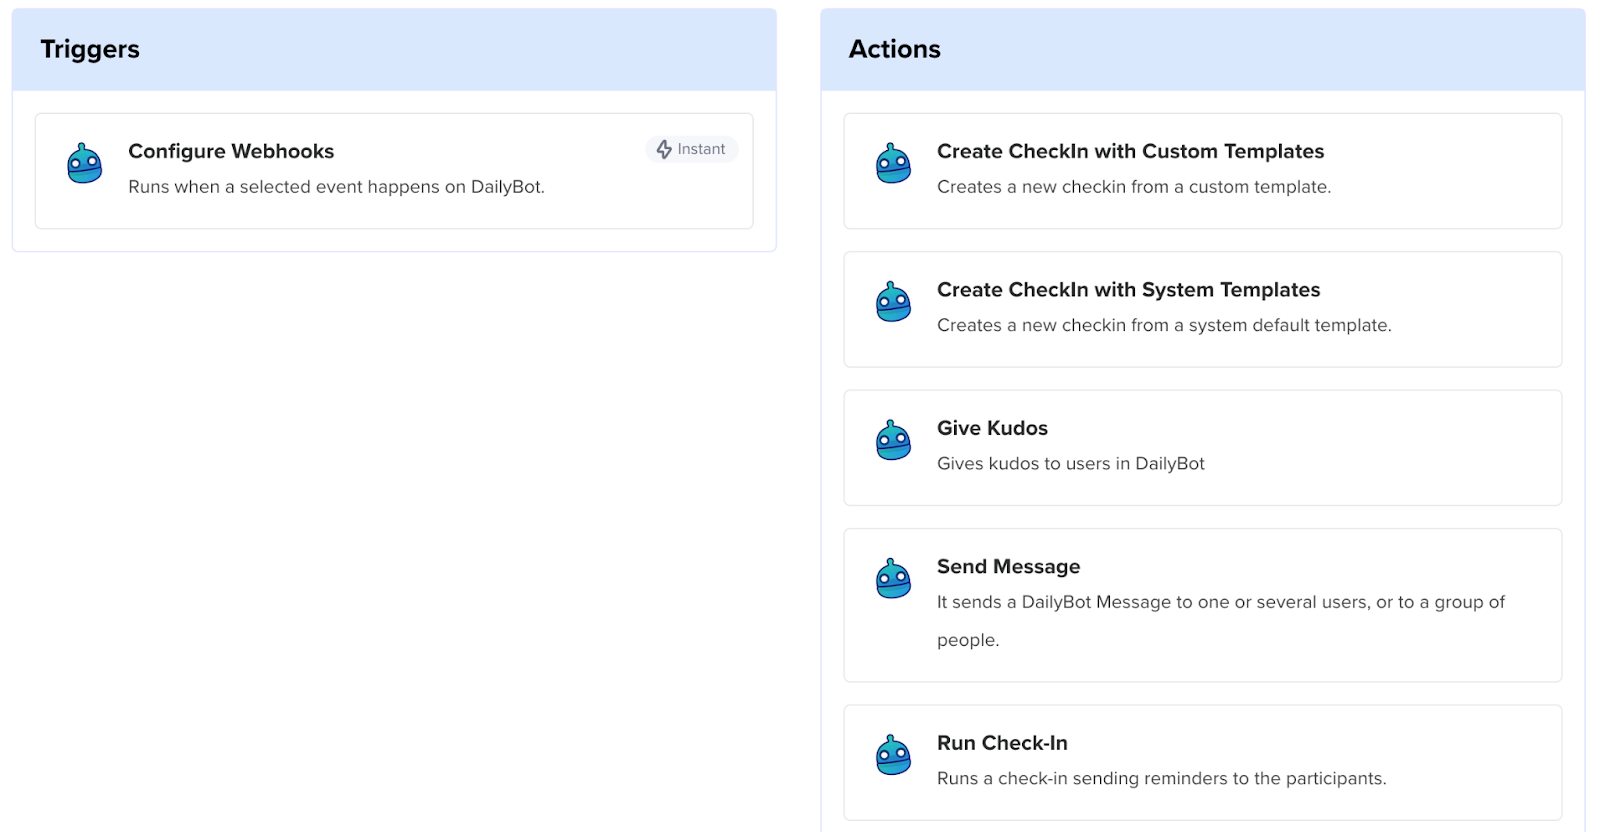
Task: Click 'Creates a new checkin from a system default template.'
Action: [x=1164, y=325]
